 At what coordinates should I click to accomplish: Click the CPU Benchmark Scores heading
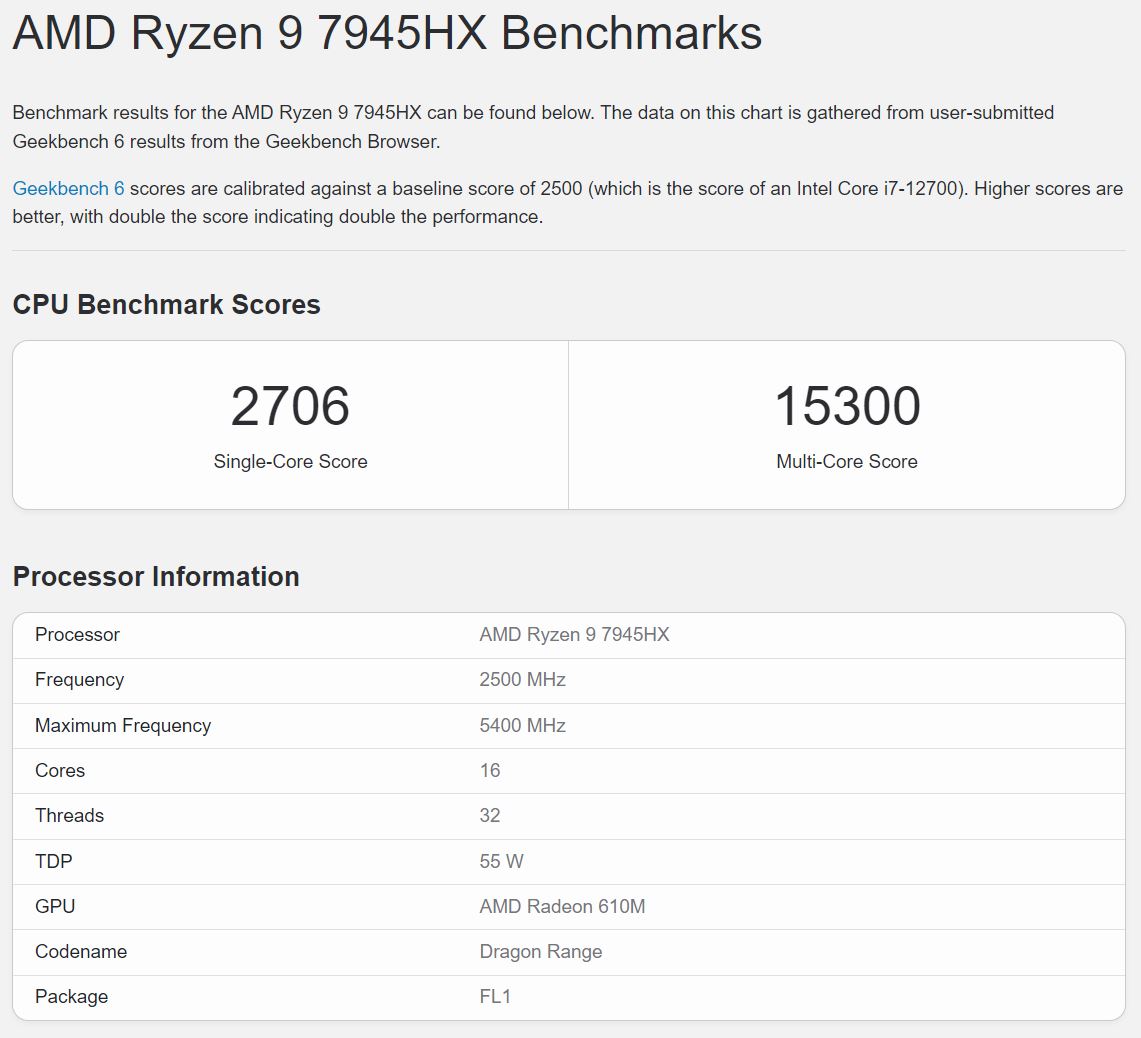pyautogui.click(x=166, y=305)
